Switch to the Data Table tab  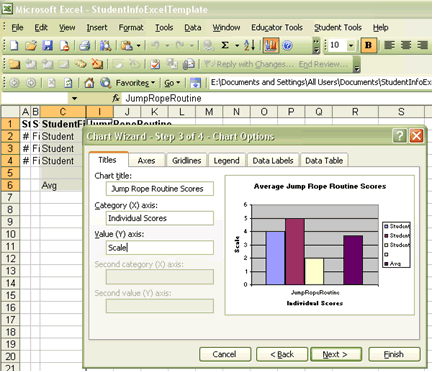[x=324, y=161]
